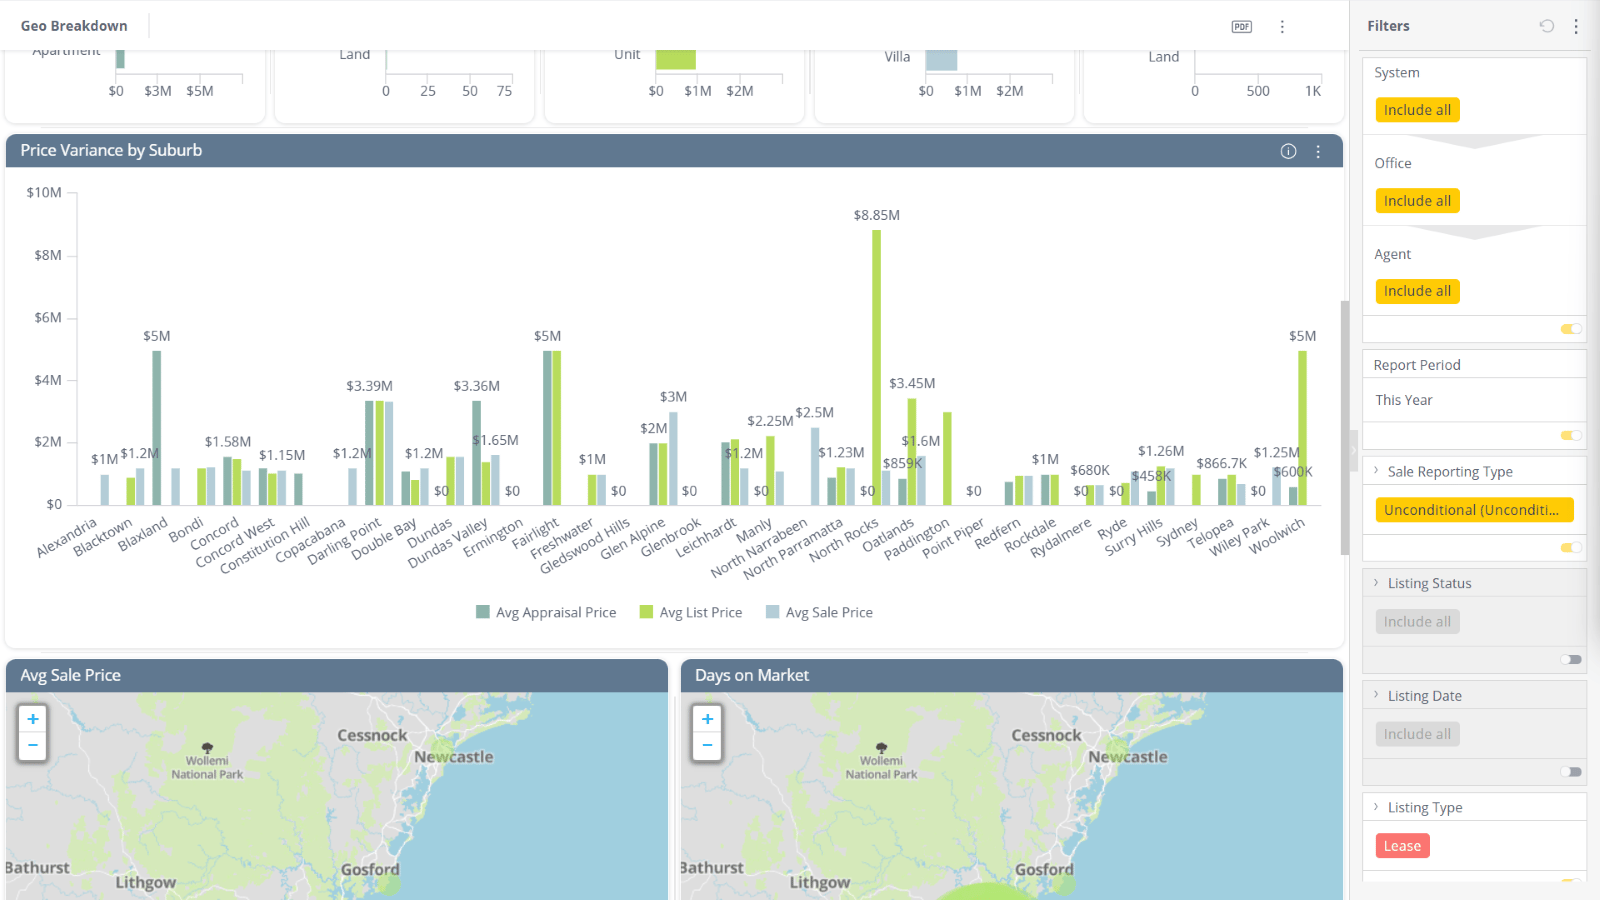Expand Sale Reporting Type filter section
The width and height of the screenshot is (1600, 900).
pos(1376,471)
